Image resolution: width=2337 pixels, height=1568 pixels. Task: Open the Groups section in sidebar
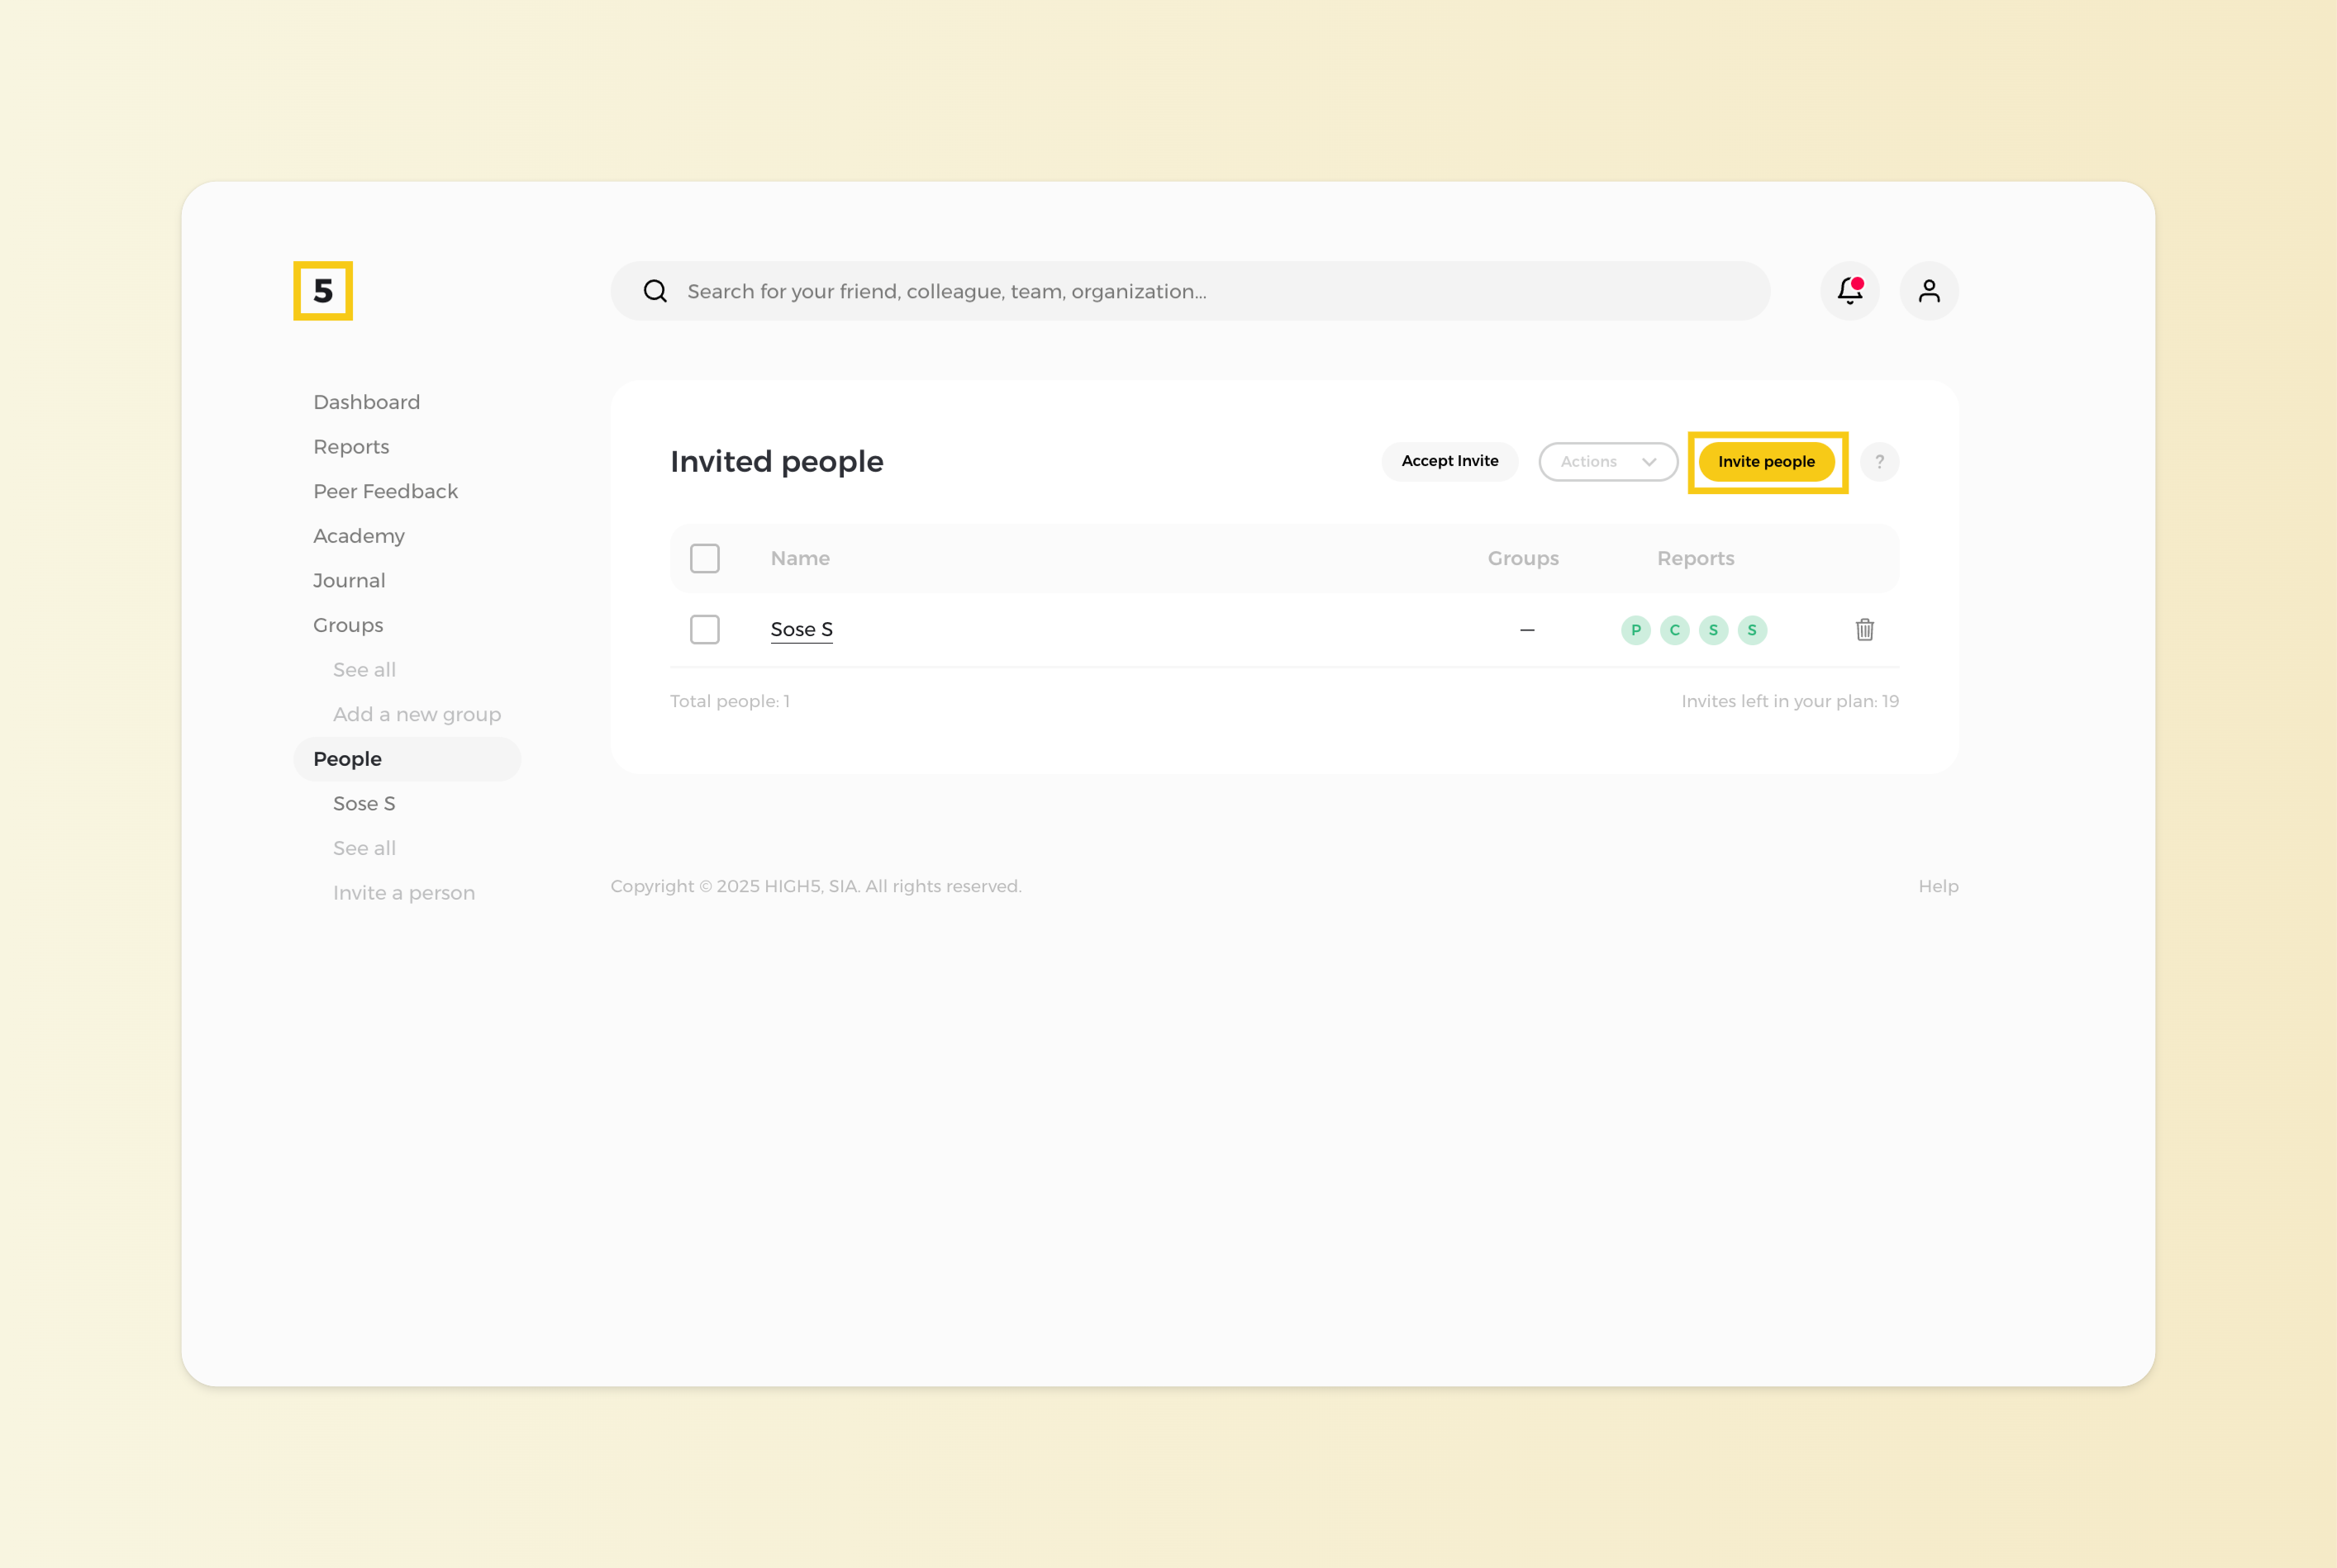348,625
